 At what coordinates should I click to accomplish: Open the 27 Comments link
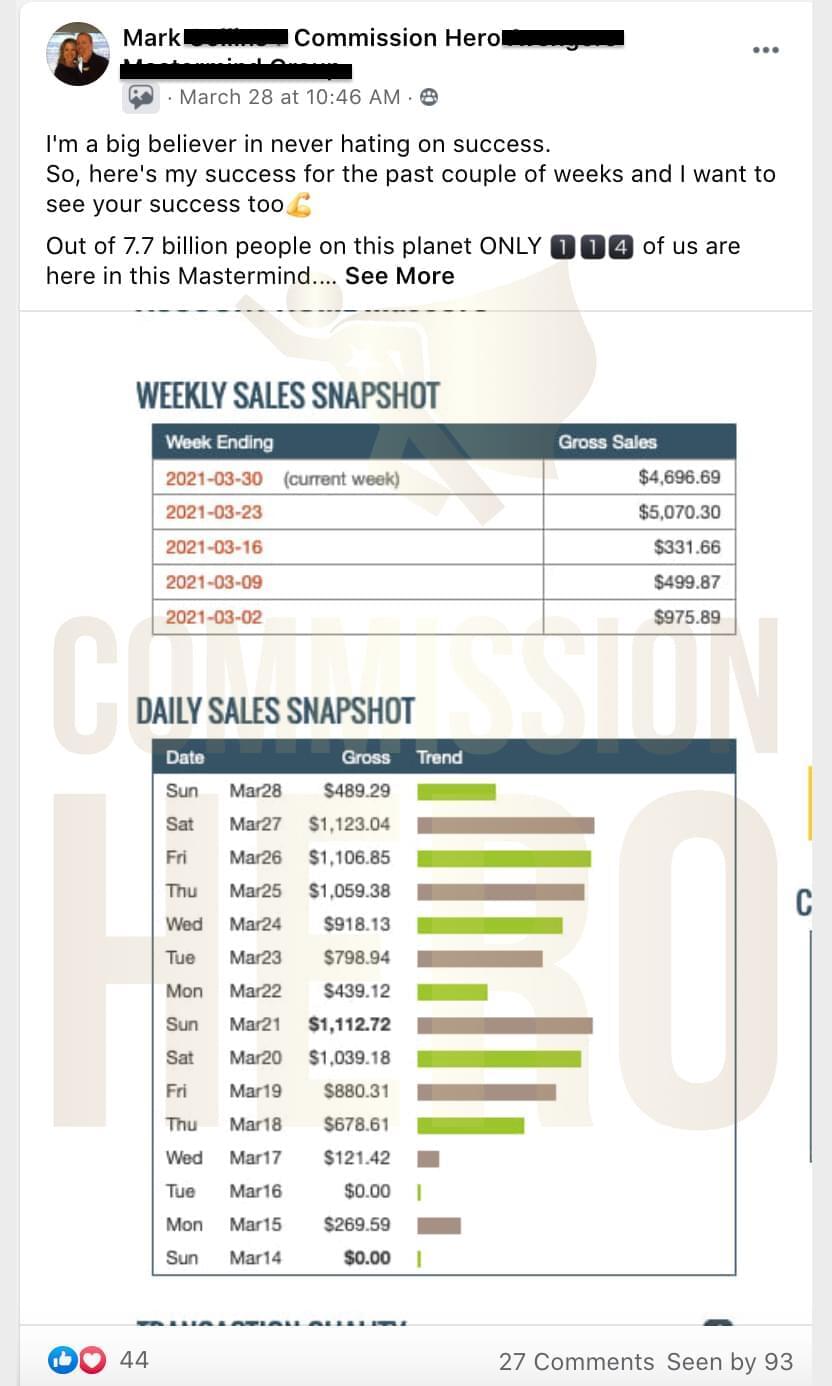576,1361
